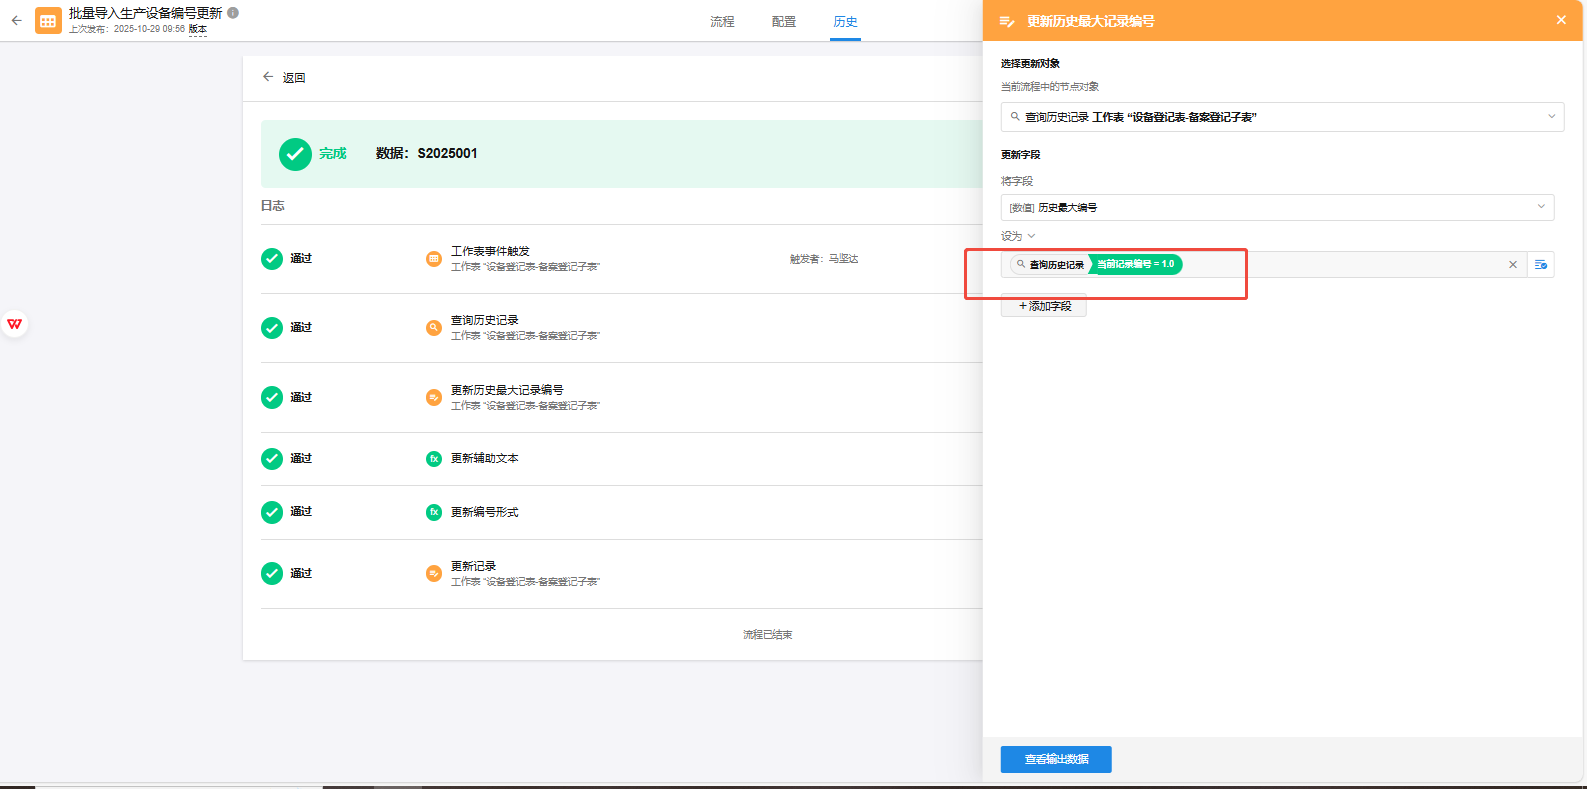1587x789 pixels.
Task: Click the 版本 link under the title
Action: click(x=198, y=30)
